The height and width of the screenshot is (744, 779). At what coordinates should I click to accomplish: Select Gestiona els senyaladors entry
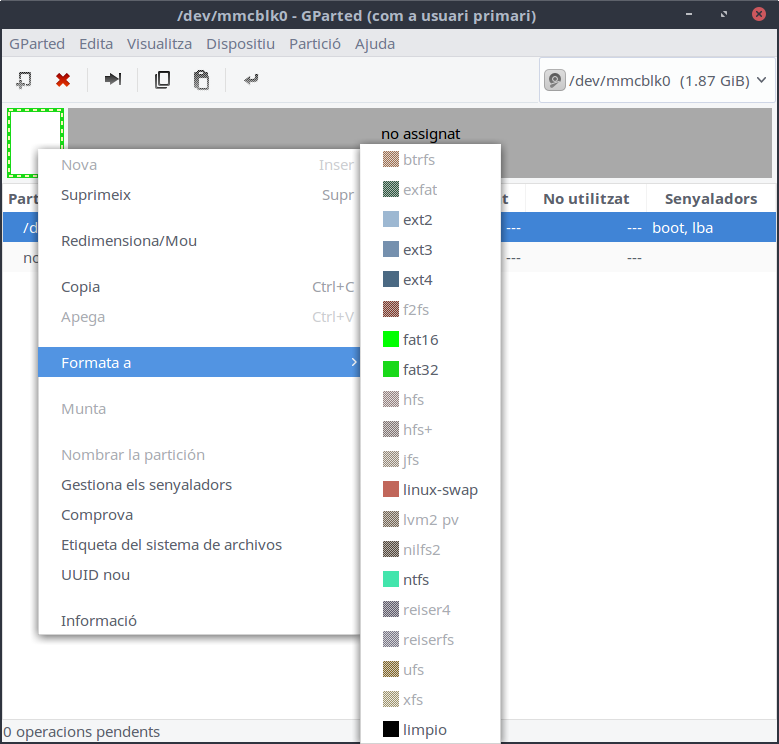pos(199,485)
